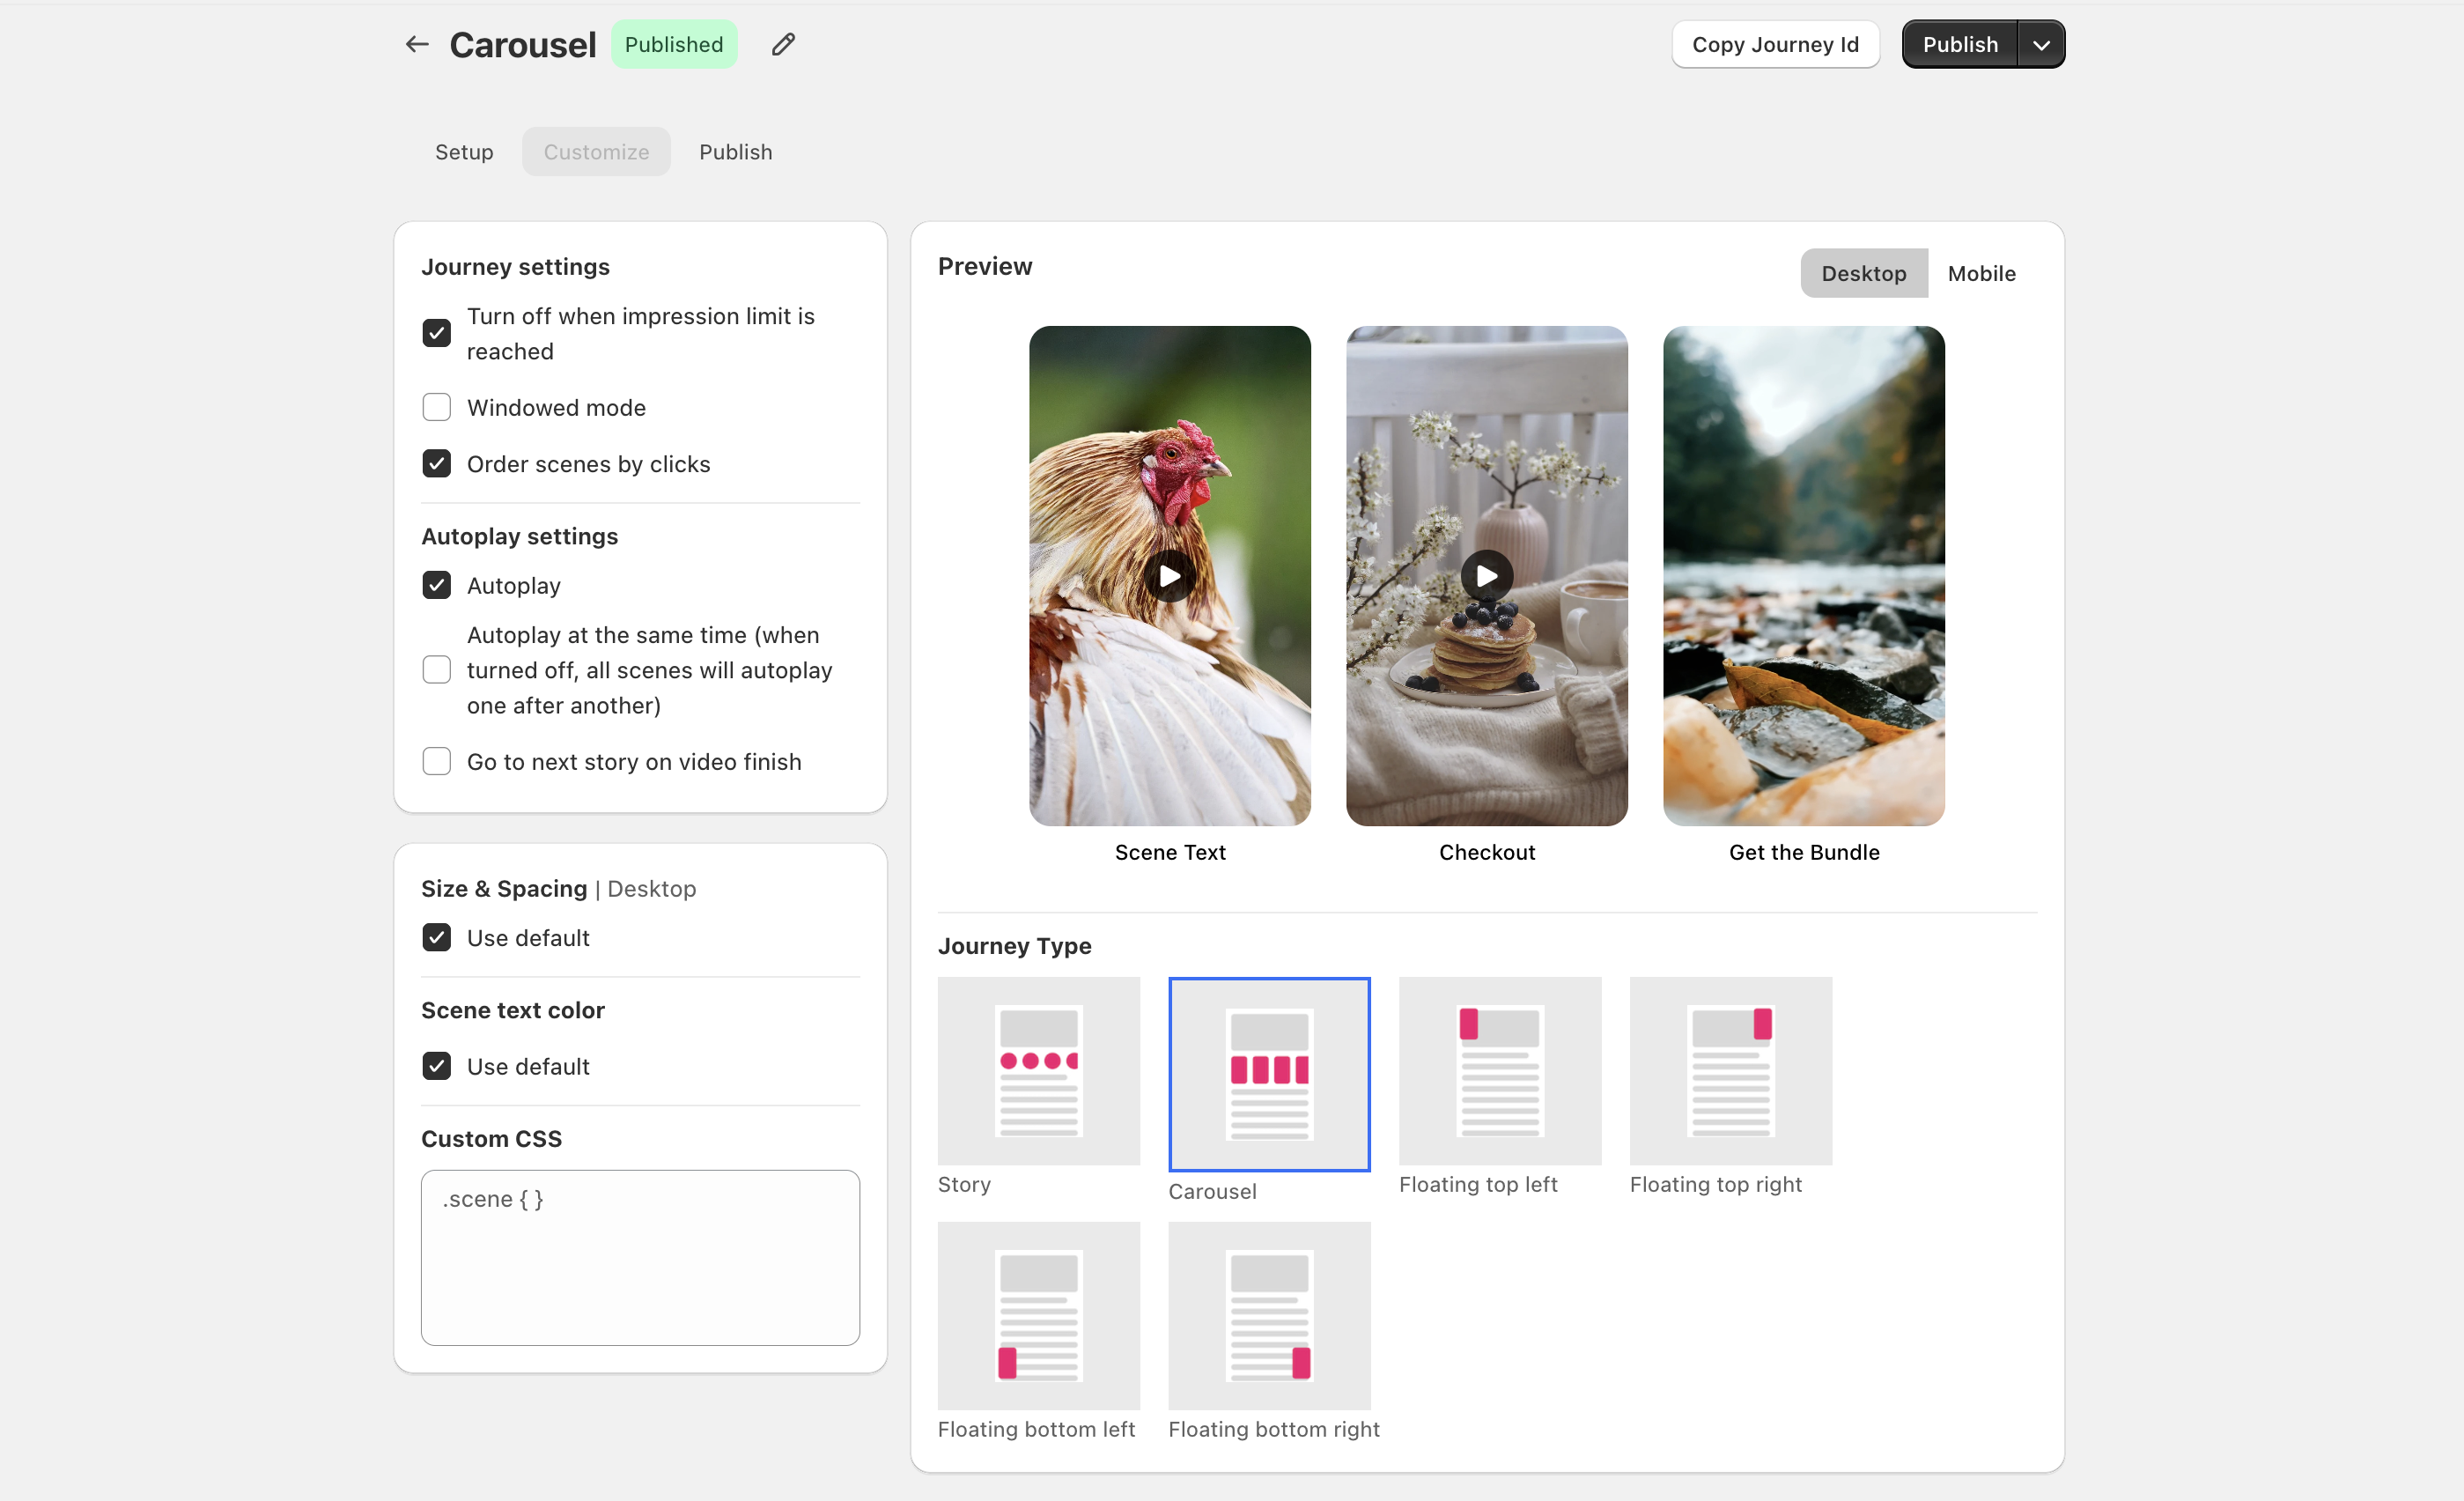This screenshot has width=2464, height=1501.
Task: Play the pancake Checkout video
Action: click(x=1486, y=576)
